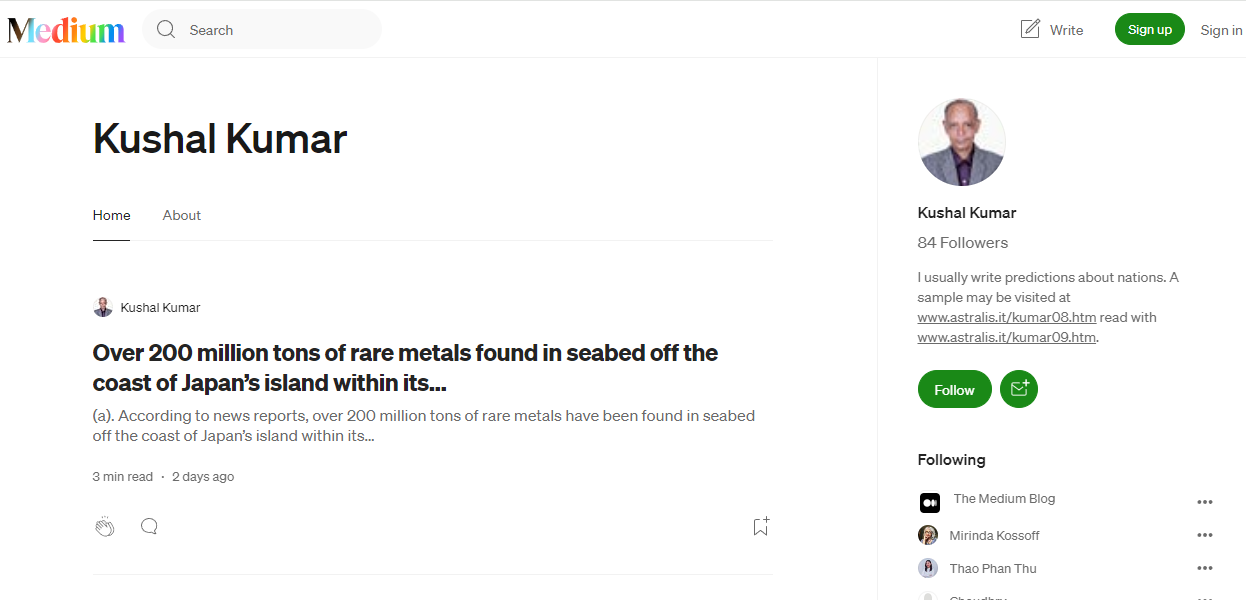This screenshot has height=600, width=1246.
Task: Switch to the About tab
Action: click(182, 215)
